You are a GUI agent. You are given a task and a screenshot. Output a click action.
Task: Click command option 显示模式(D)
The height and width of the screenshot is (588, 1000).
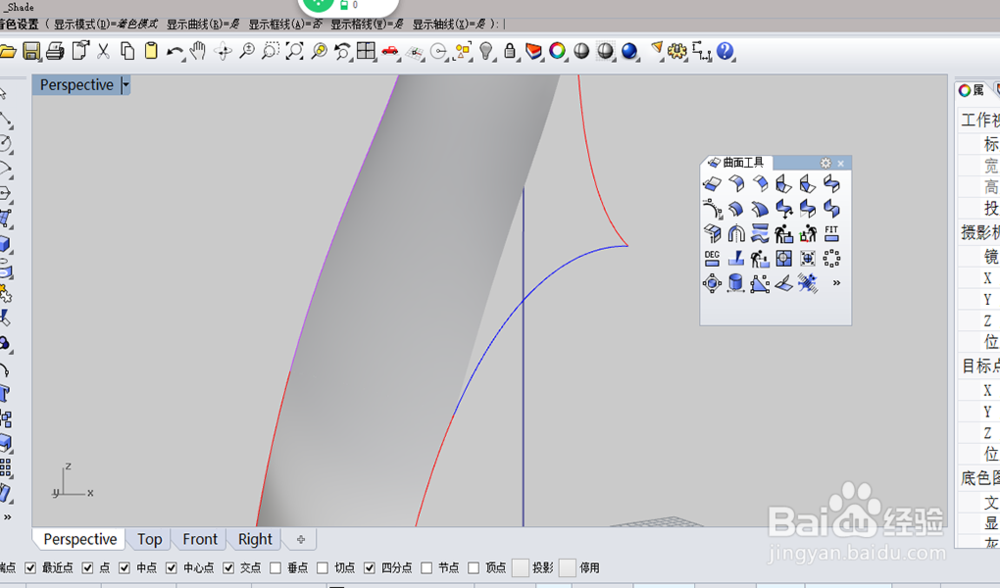[105, 24]
